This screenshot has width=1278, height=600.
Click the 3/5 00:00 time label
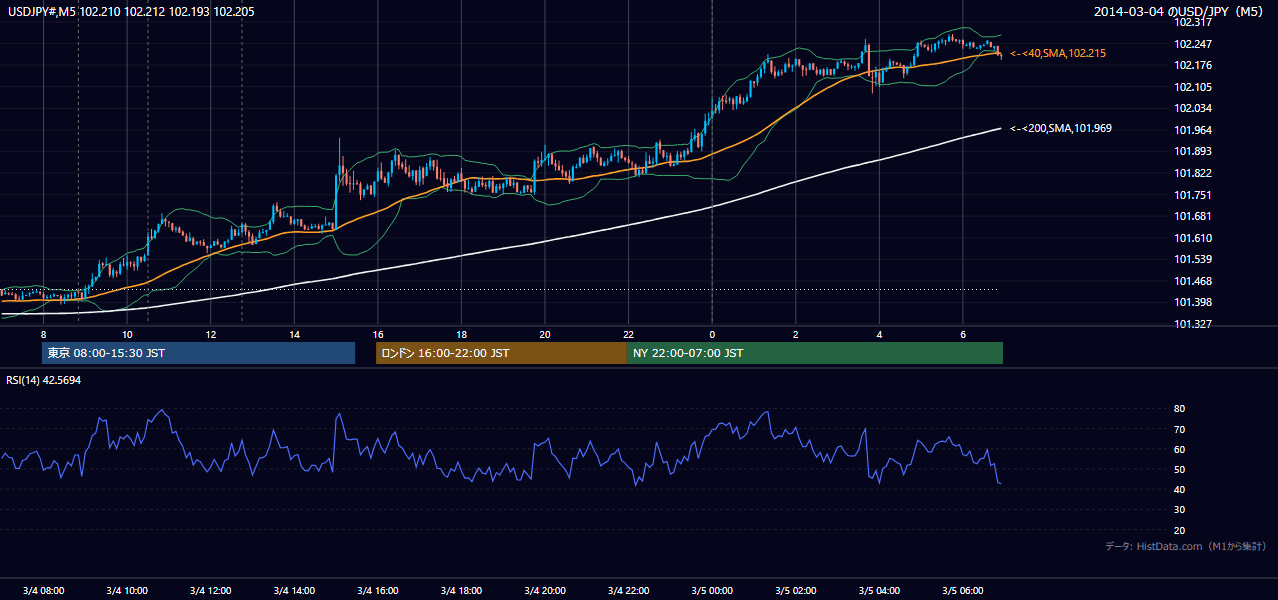(x=712, y=590)
